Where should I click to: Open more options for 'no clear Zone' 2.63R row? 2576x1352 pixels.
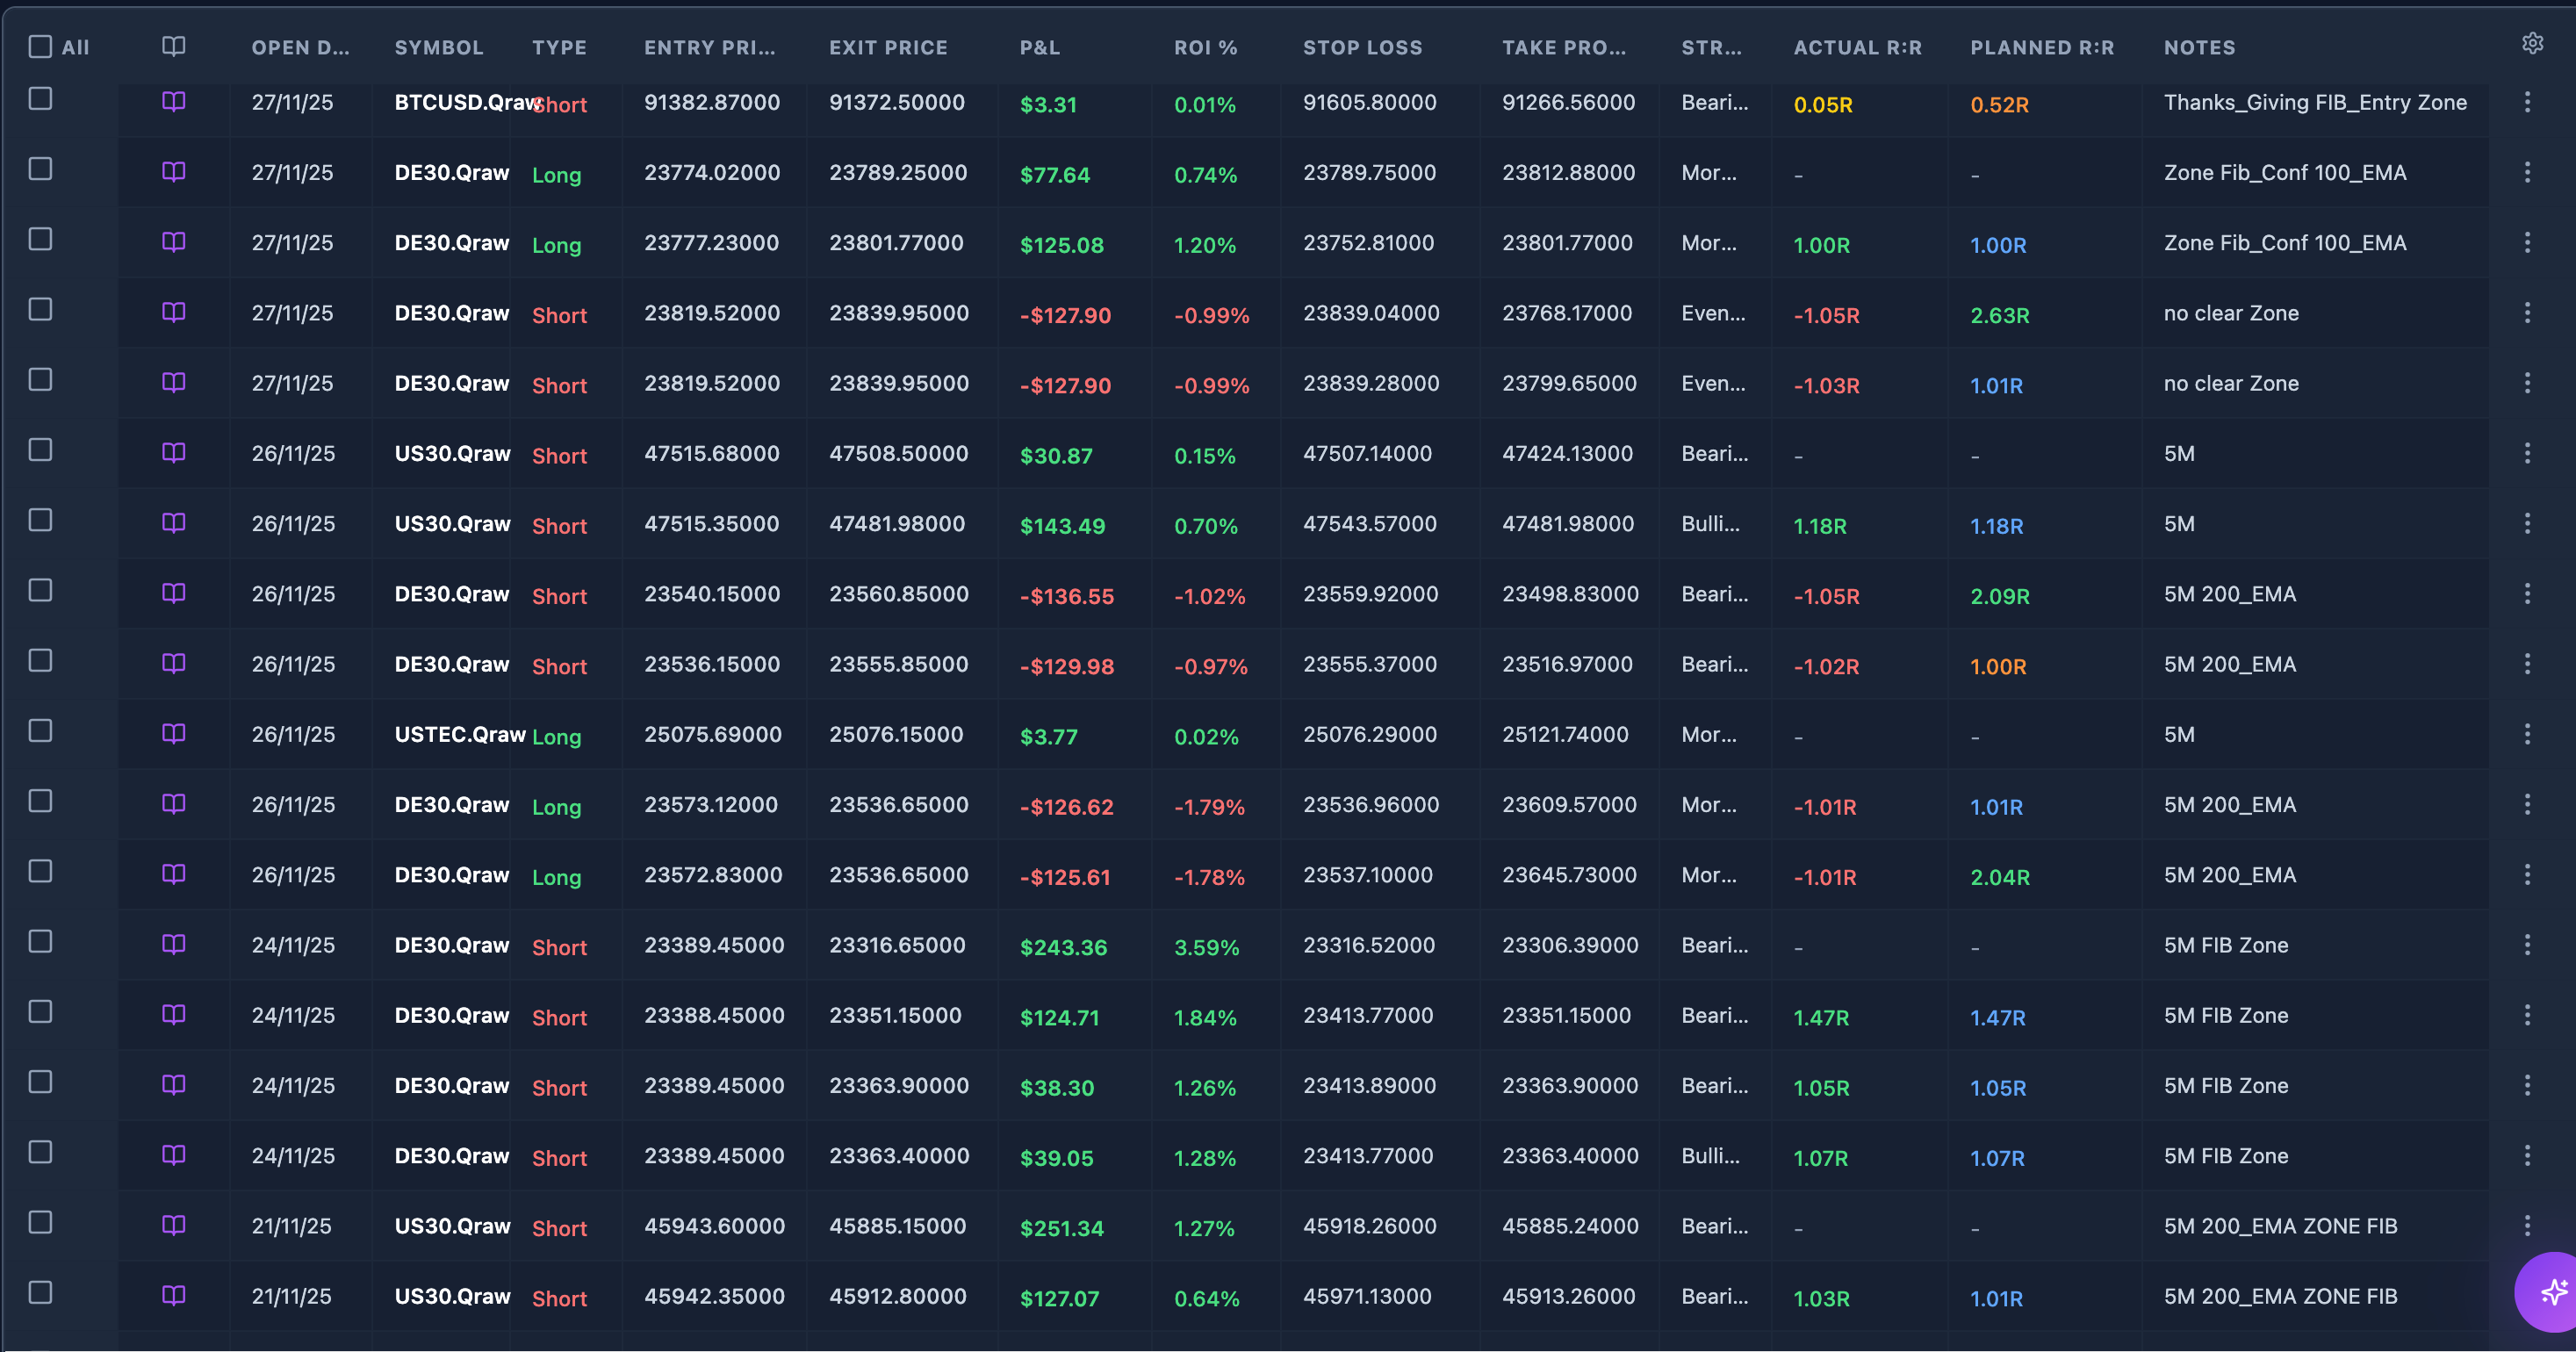pyautogui.click(x=2527, y=313)
